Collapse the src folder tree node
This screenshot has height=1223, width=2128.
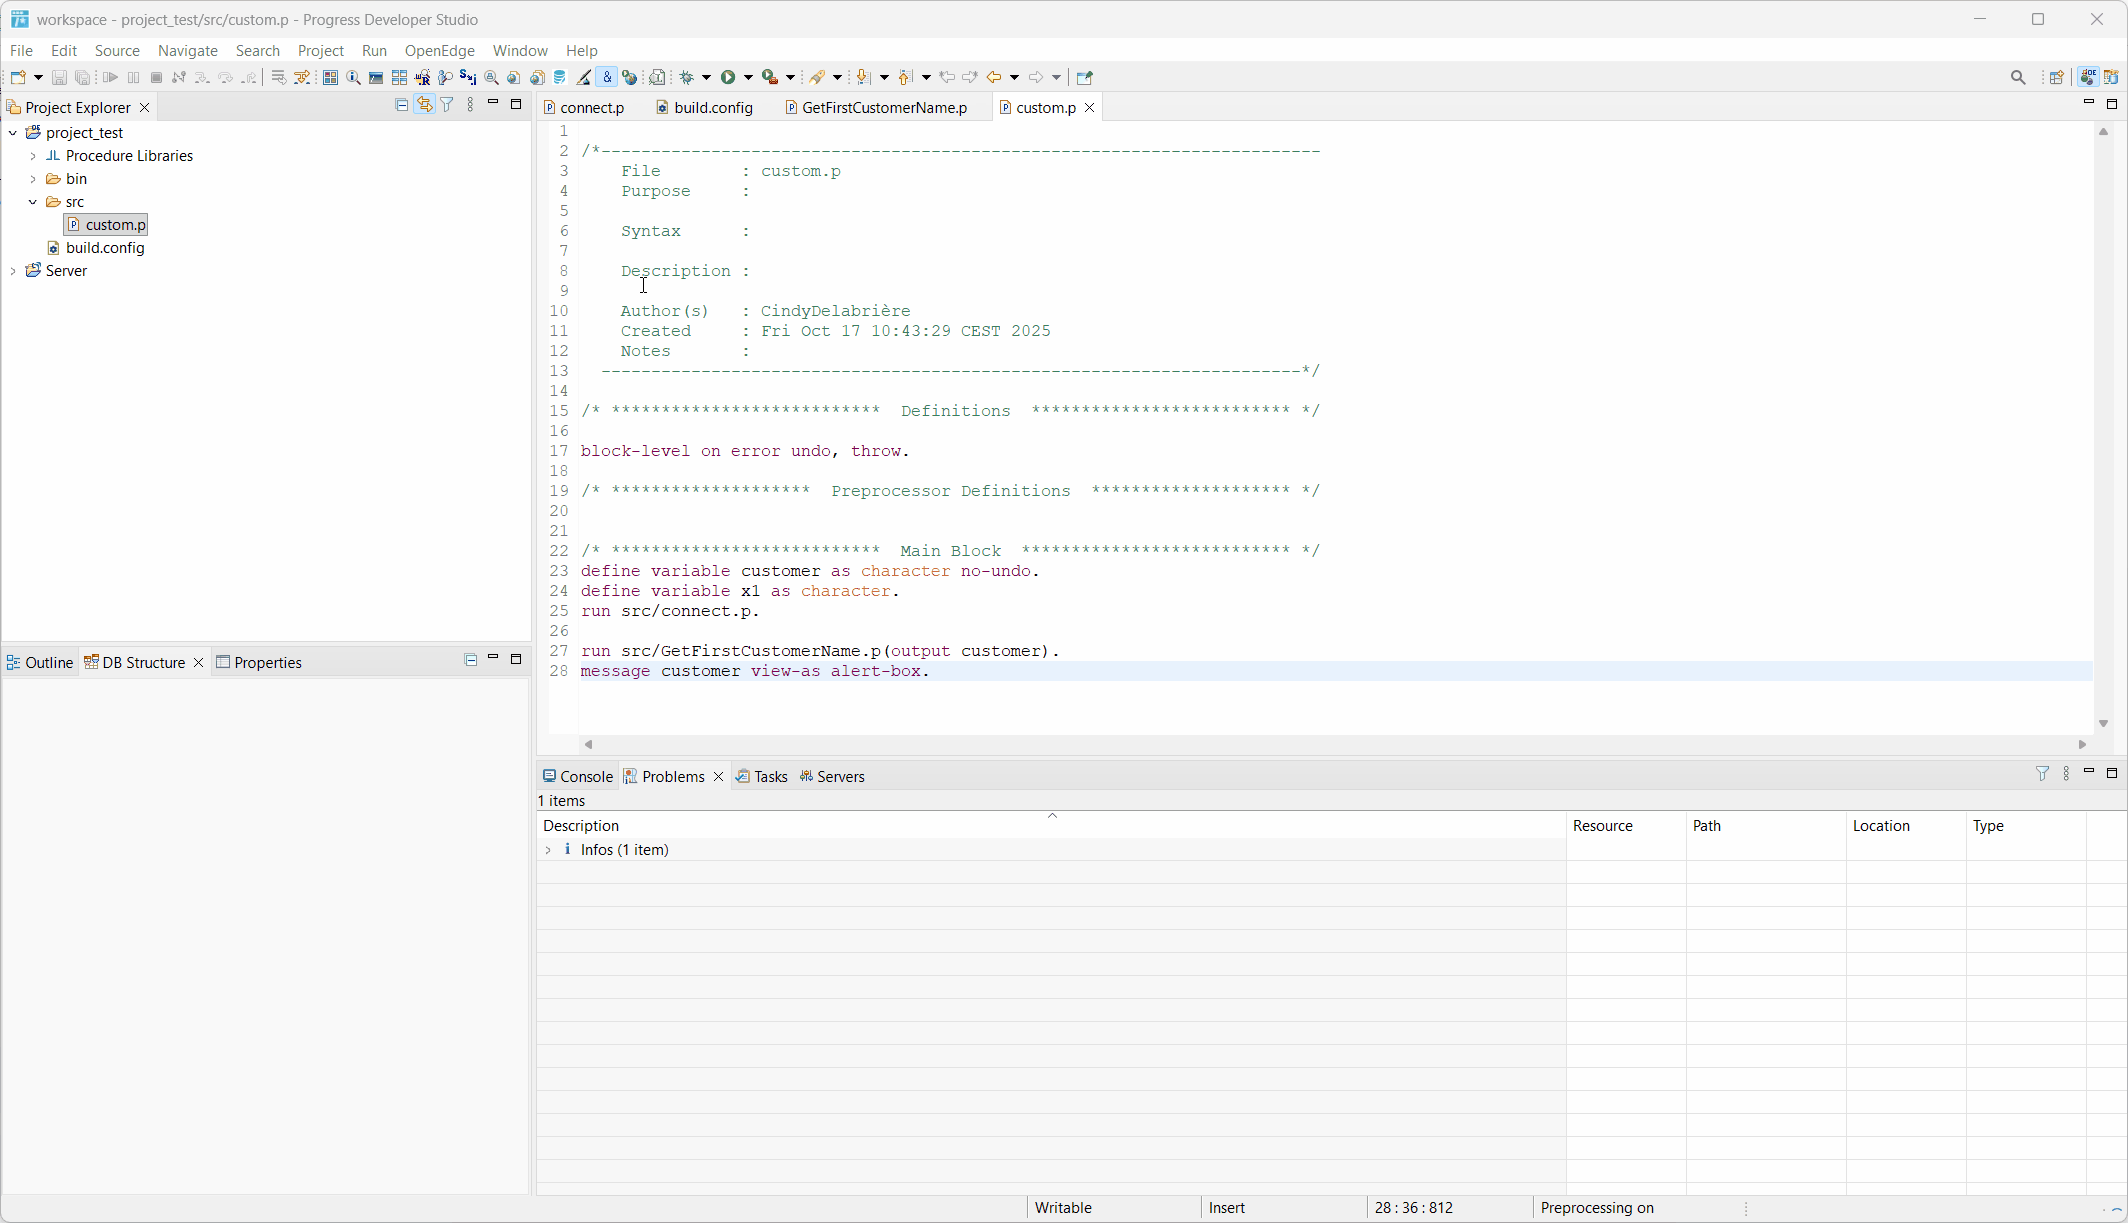click(33, 202)
